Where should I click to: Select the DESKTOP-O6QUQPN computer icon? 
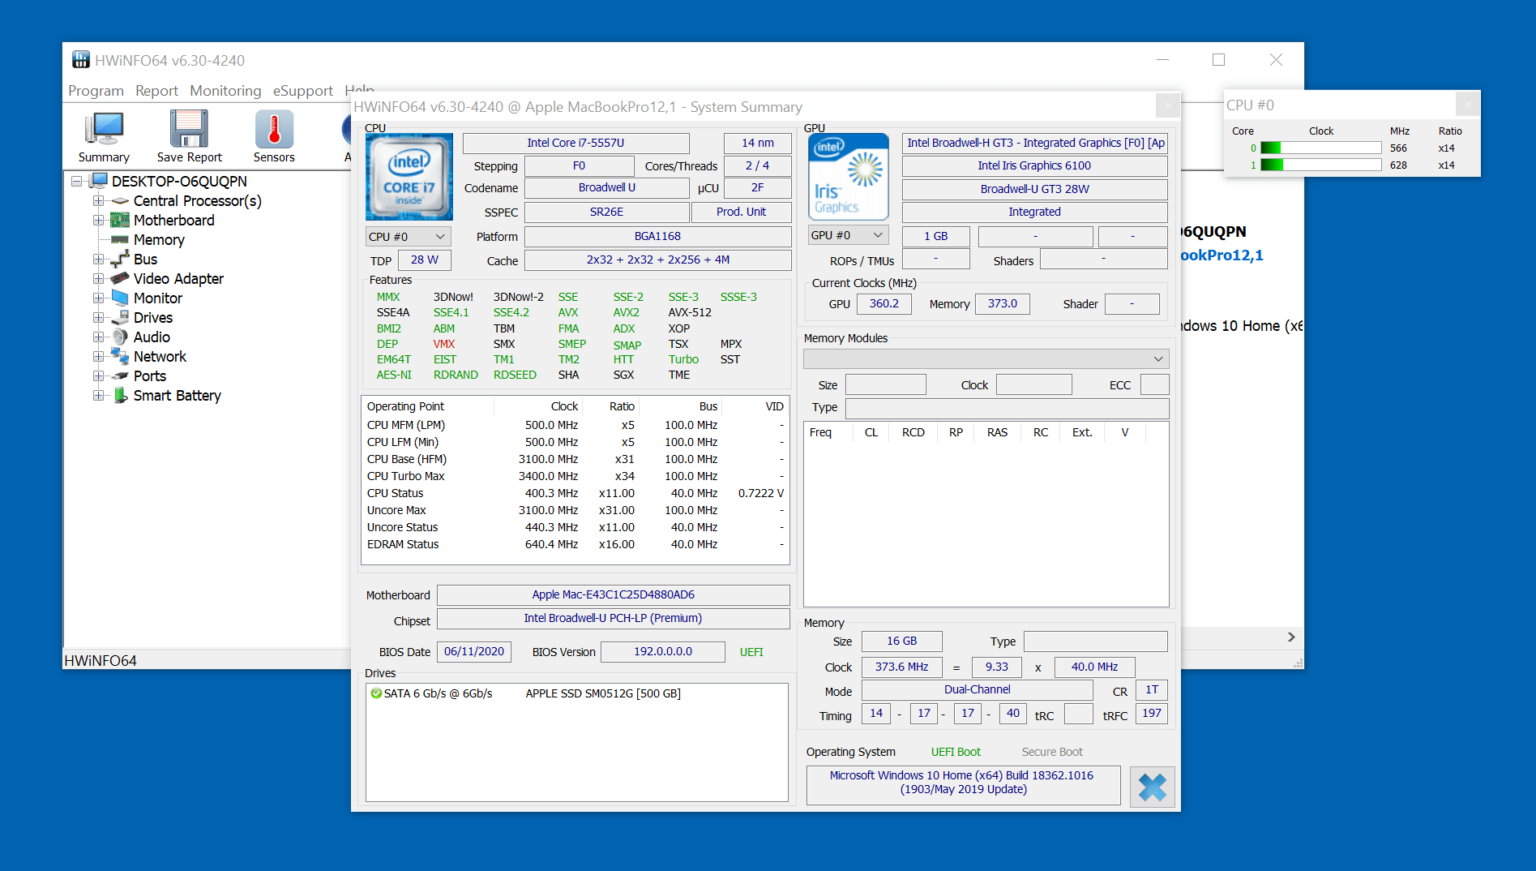[98, 181]
